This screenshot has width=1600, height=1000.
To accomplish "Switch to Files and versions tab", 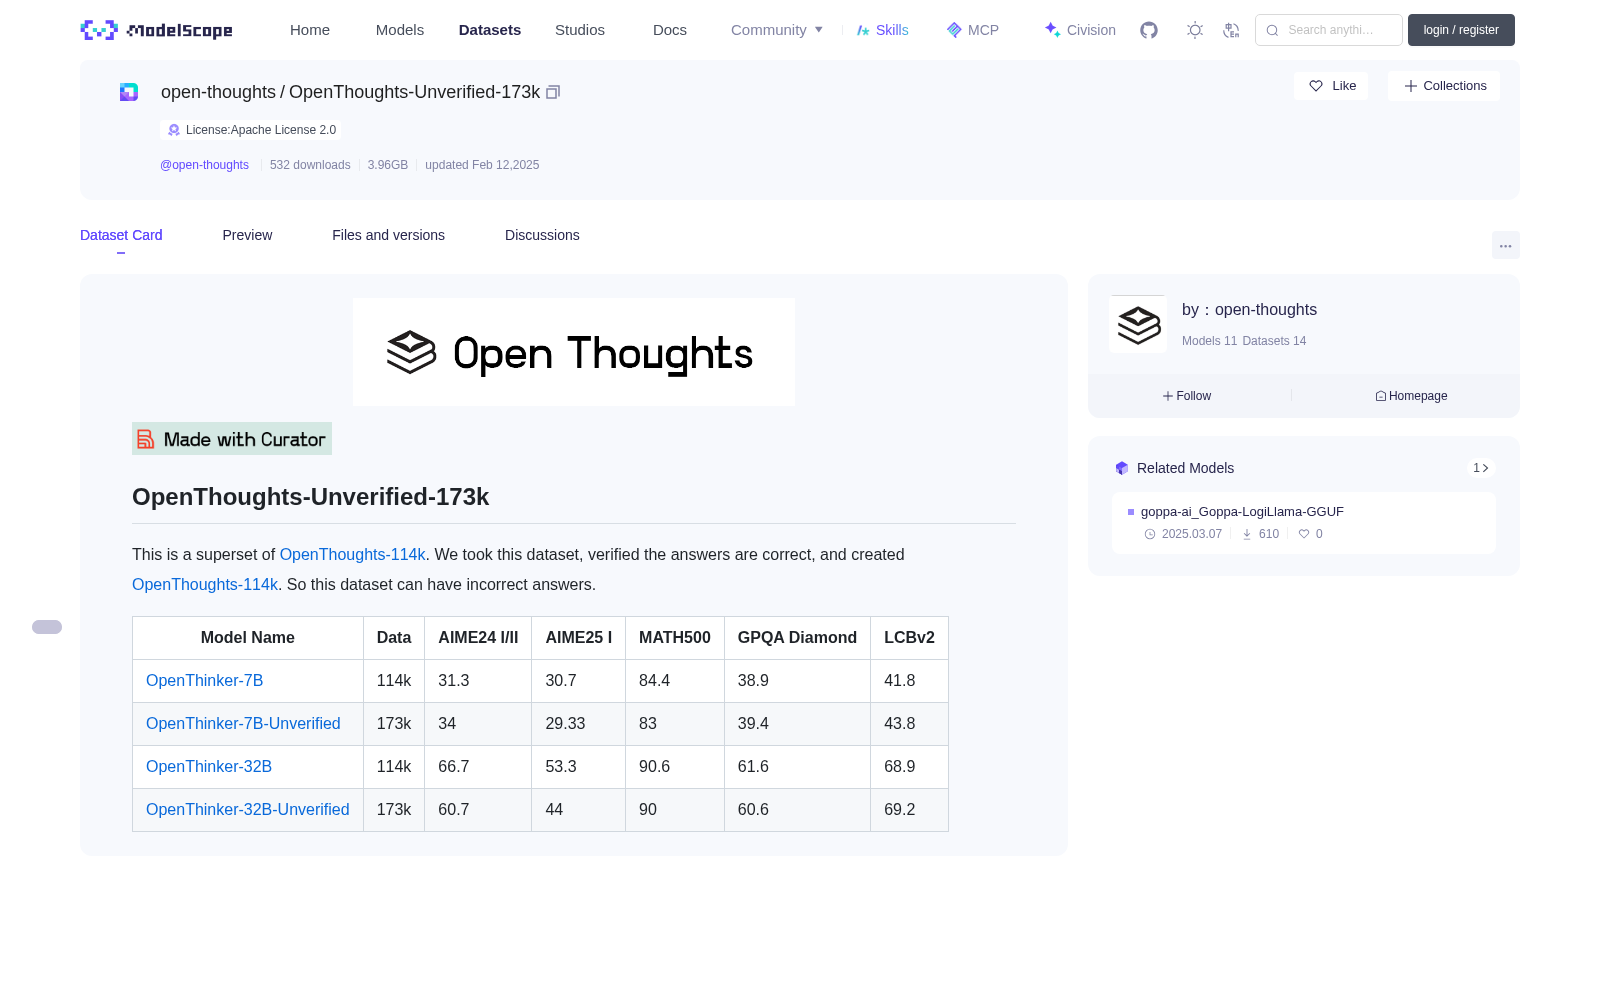I will tap(388, 235).
